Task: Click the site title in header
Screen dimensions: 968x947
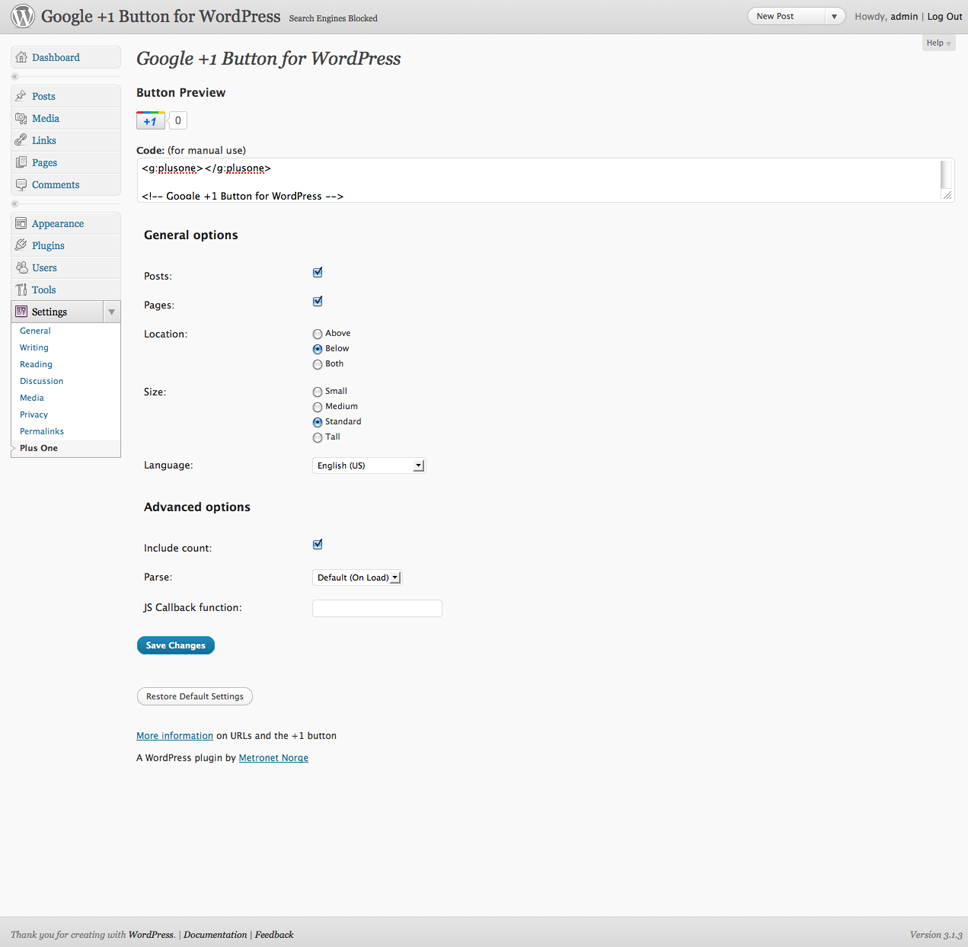Action: pyautogui.click(x=161, y=16)
